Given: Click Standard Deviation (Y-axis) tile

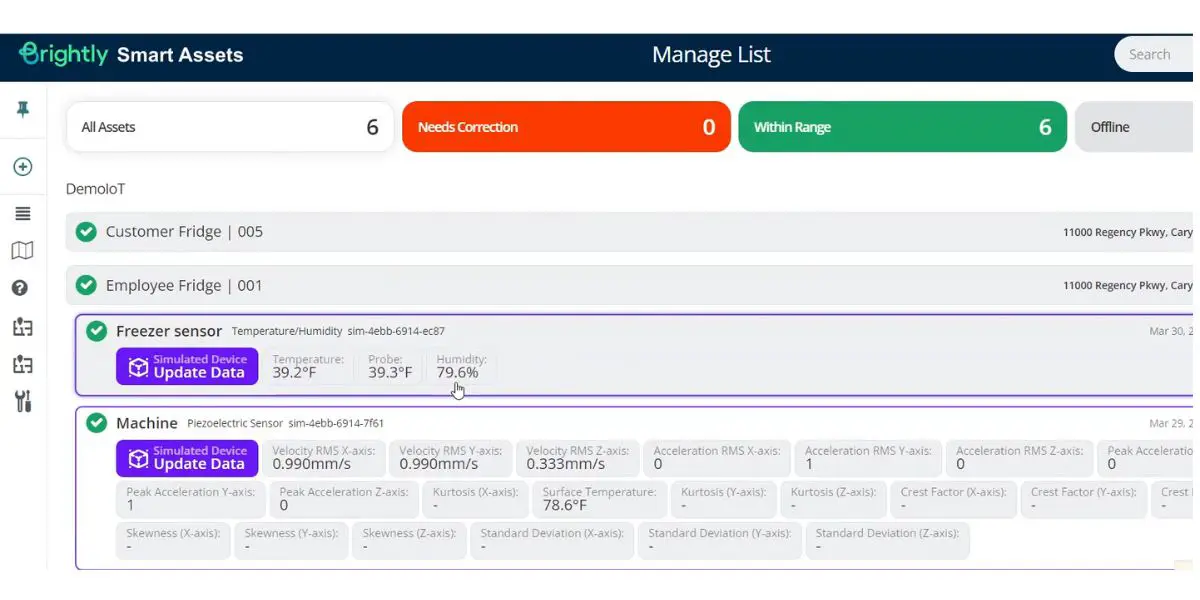Looking at the screenshot, I should point(720,540).
